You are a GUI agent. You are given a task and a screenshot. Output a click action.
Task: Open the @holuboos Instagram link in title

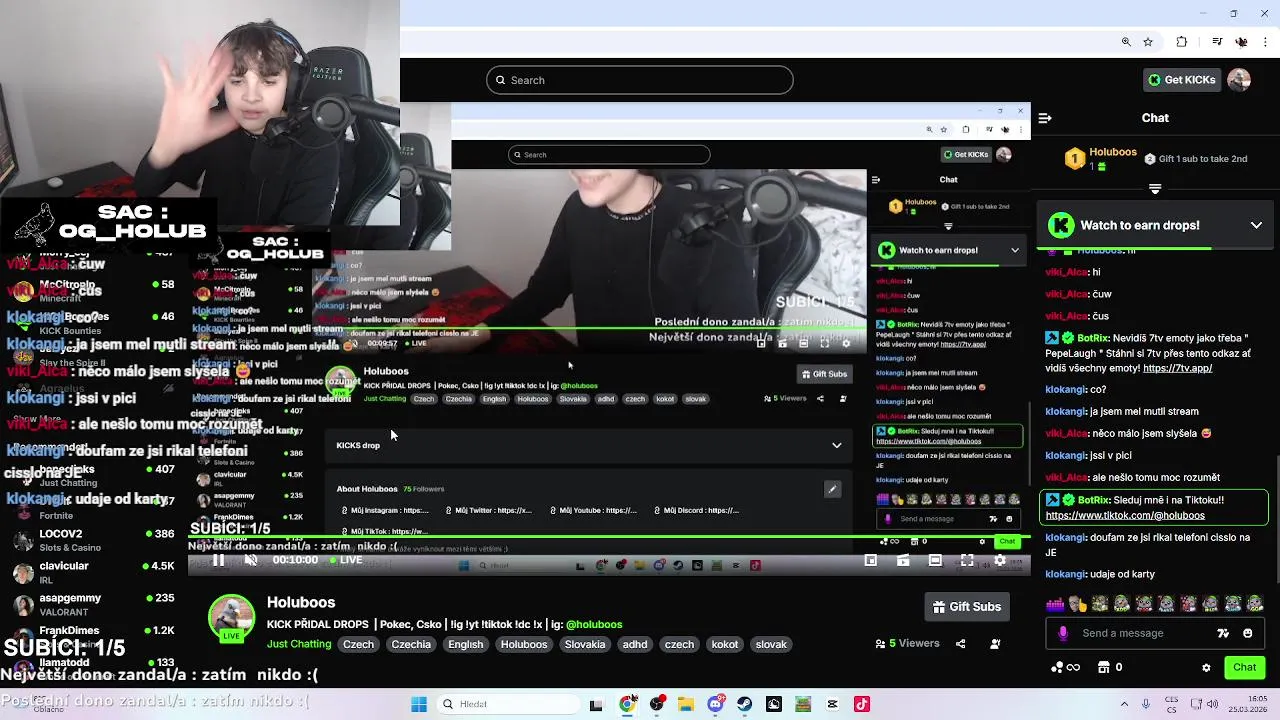(594, 624)
